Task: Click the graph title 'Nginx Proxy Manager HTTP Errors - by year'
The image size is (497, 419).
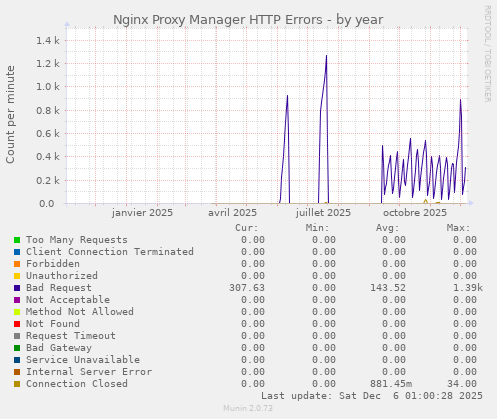Action: pos(248,20)
